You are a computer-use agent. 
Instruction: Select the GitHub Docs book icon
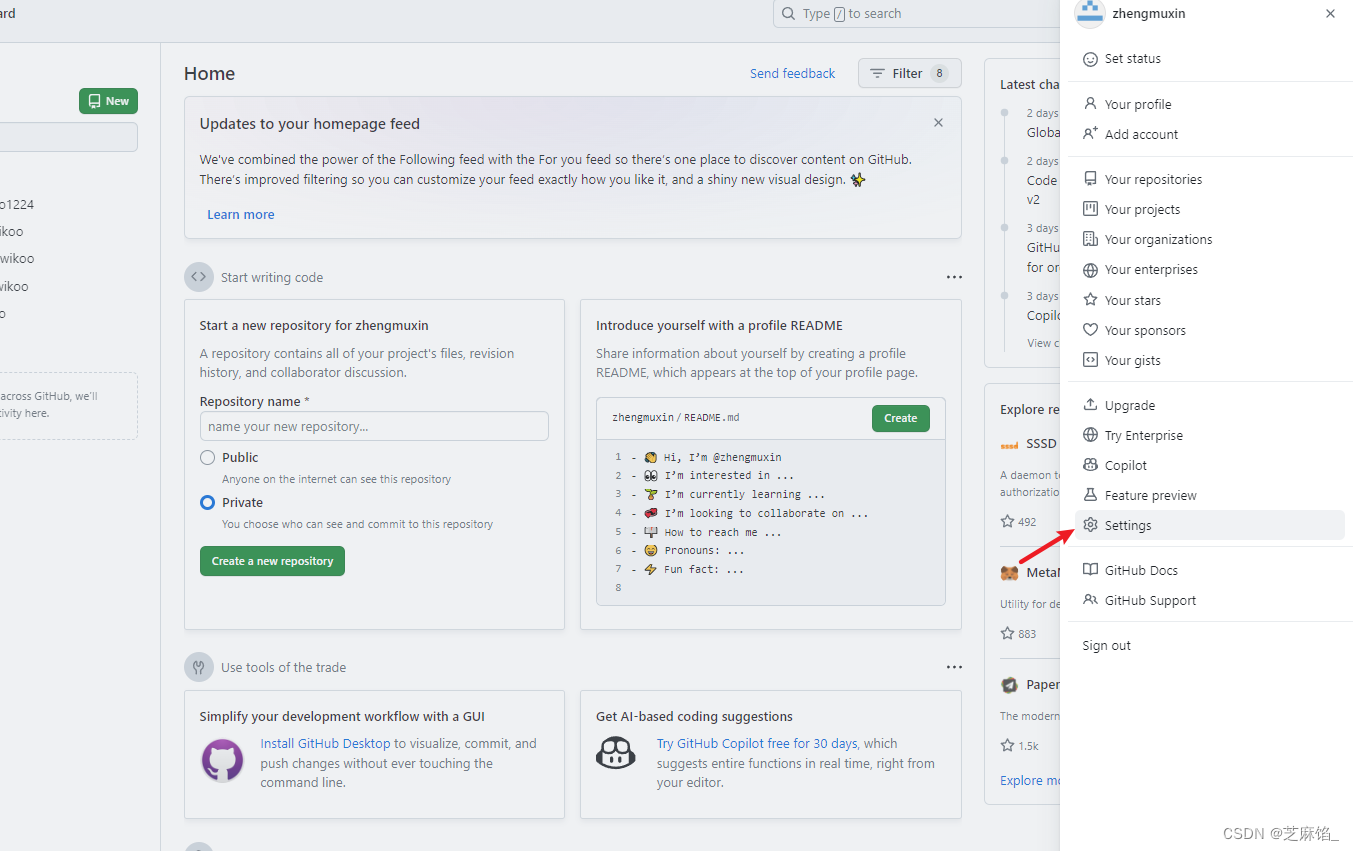click(1090, 569)
